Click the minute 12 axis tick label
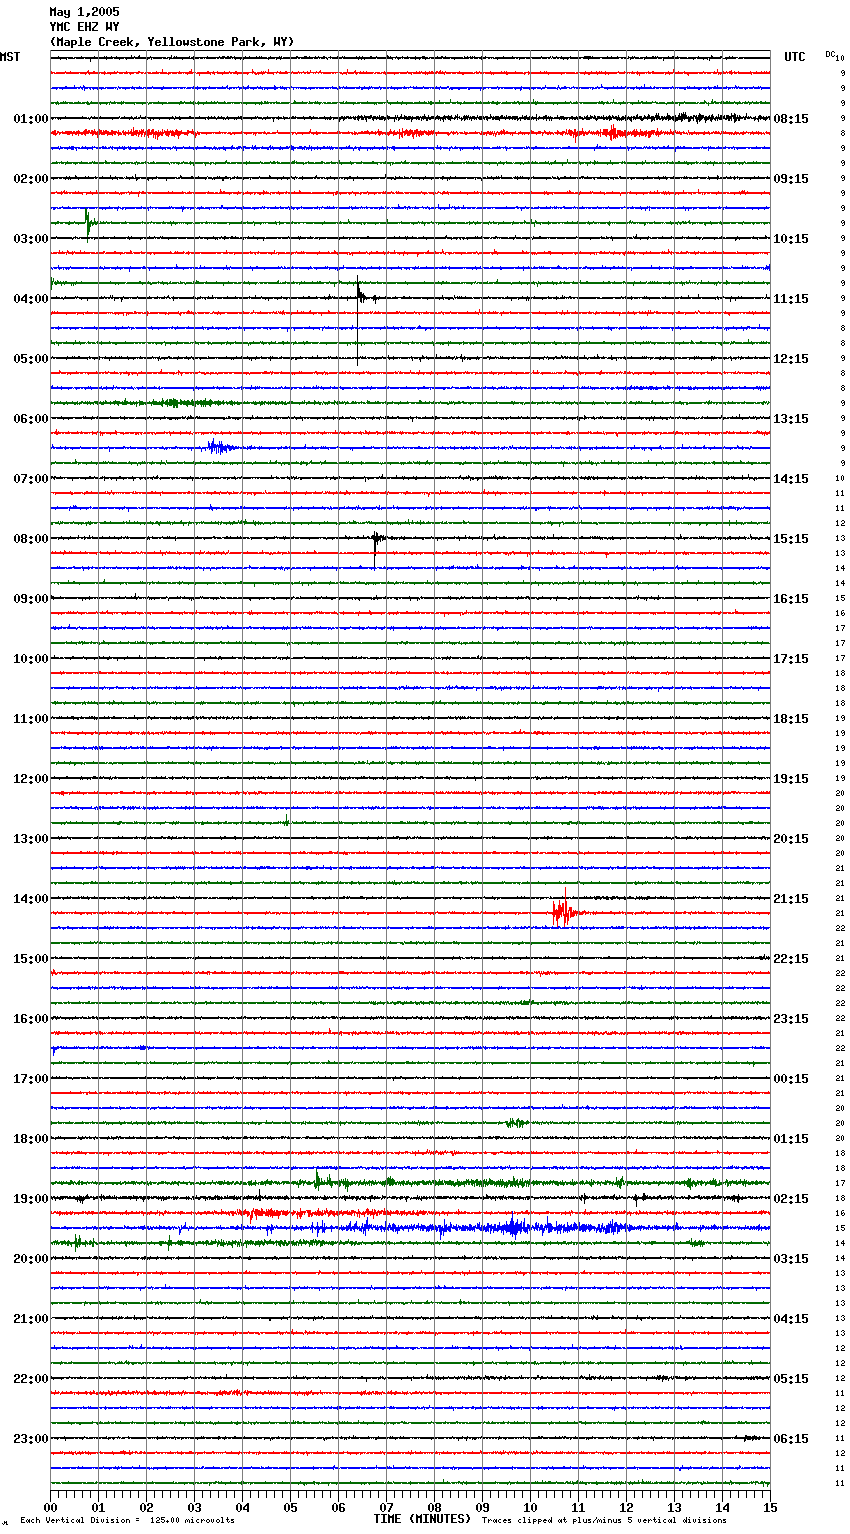The width and height of the screenshot is (850, 1534). point(626,1507)
